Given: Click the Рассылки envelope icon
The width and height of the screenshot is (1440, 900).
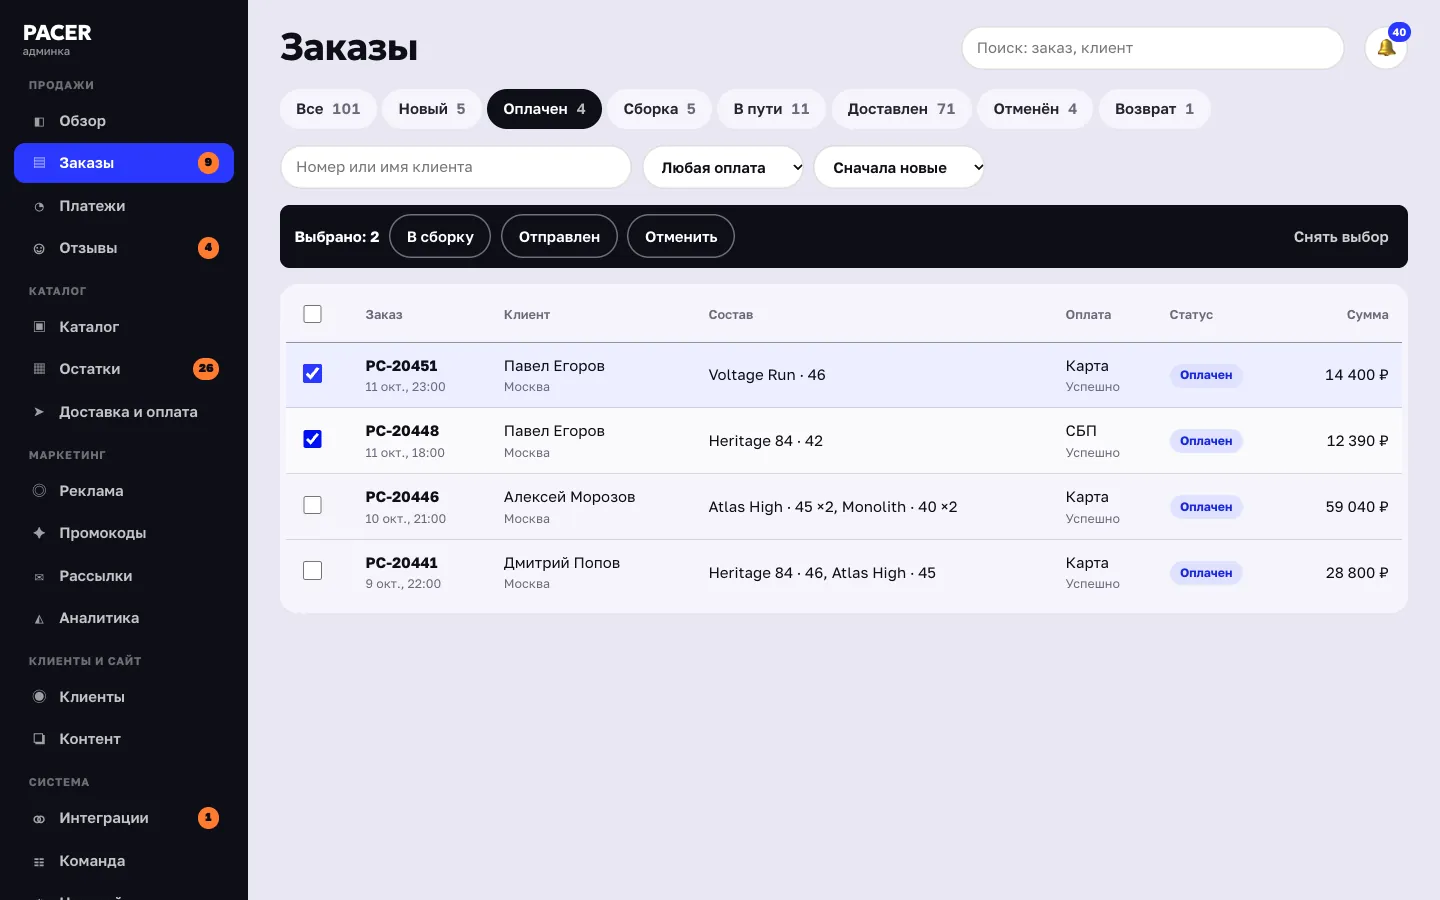Looking at the screenshot, I should [39, 576].
